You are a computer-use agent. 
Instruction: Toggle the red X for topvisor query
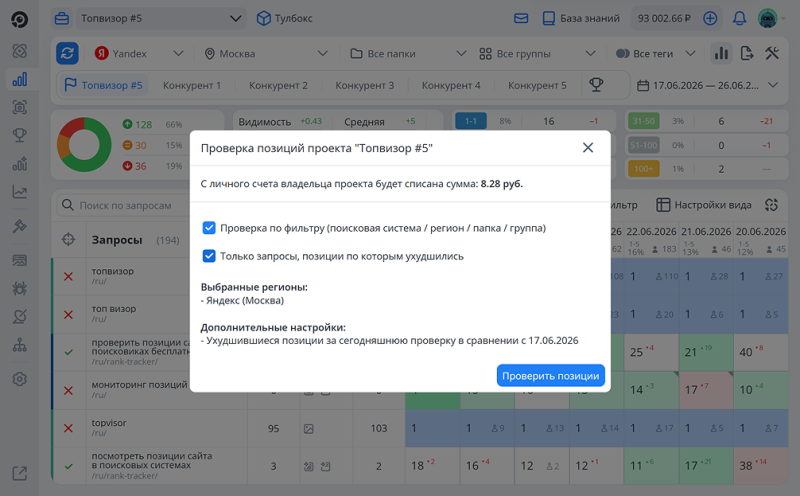[x=68, y=428]
